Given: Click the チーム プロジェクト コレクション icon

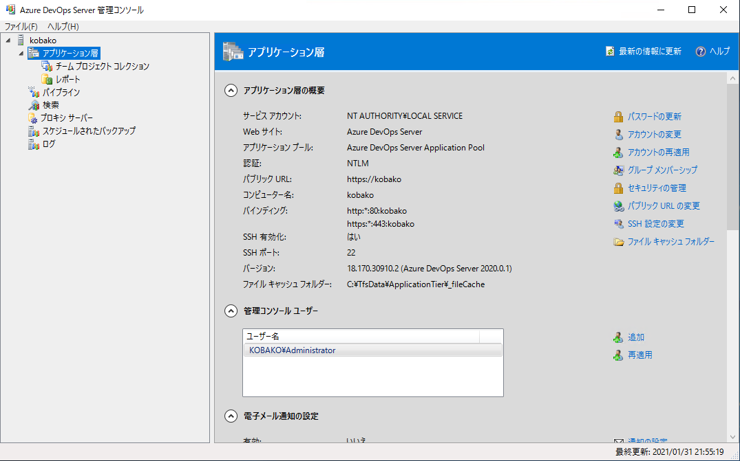Looking at the screenshot, I should [x=47, y=66].
